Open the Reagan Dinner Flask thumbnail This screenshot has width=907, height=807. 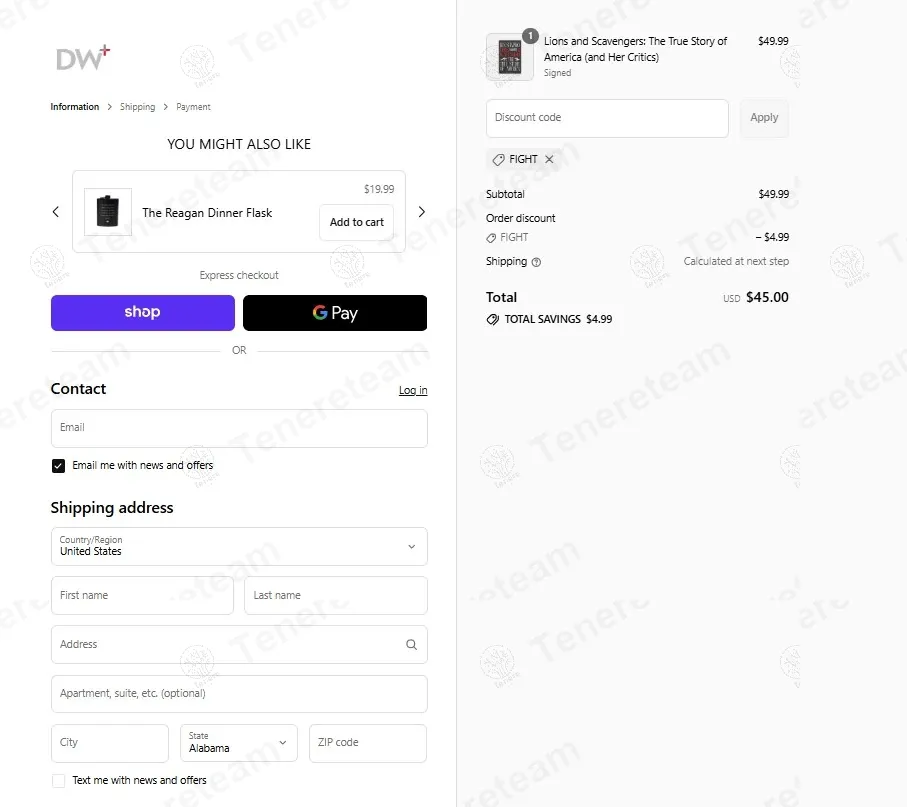pos(108,212)
